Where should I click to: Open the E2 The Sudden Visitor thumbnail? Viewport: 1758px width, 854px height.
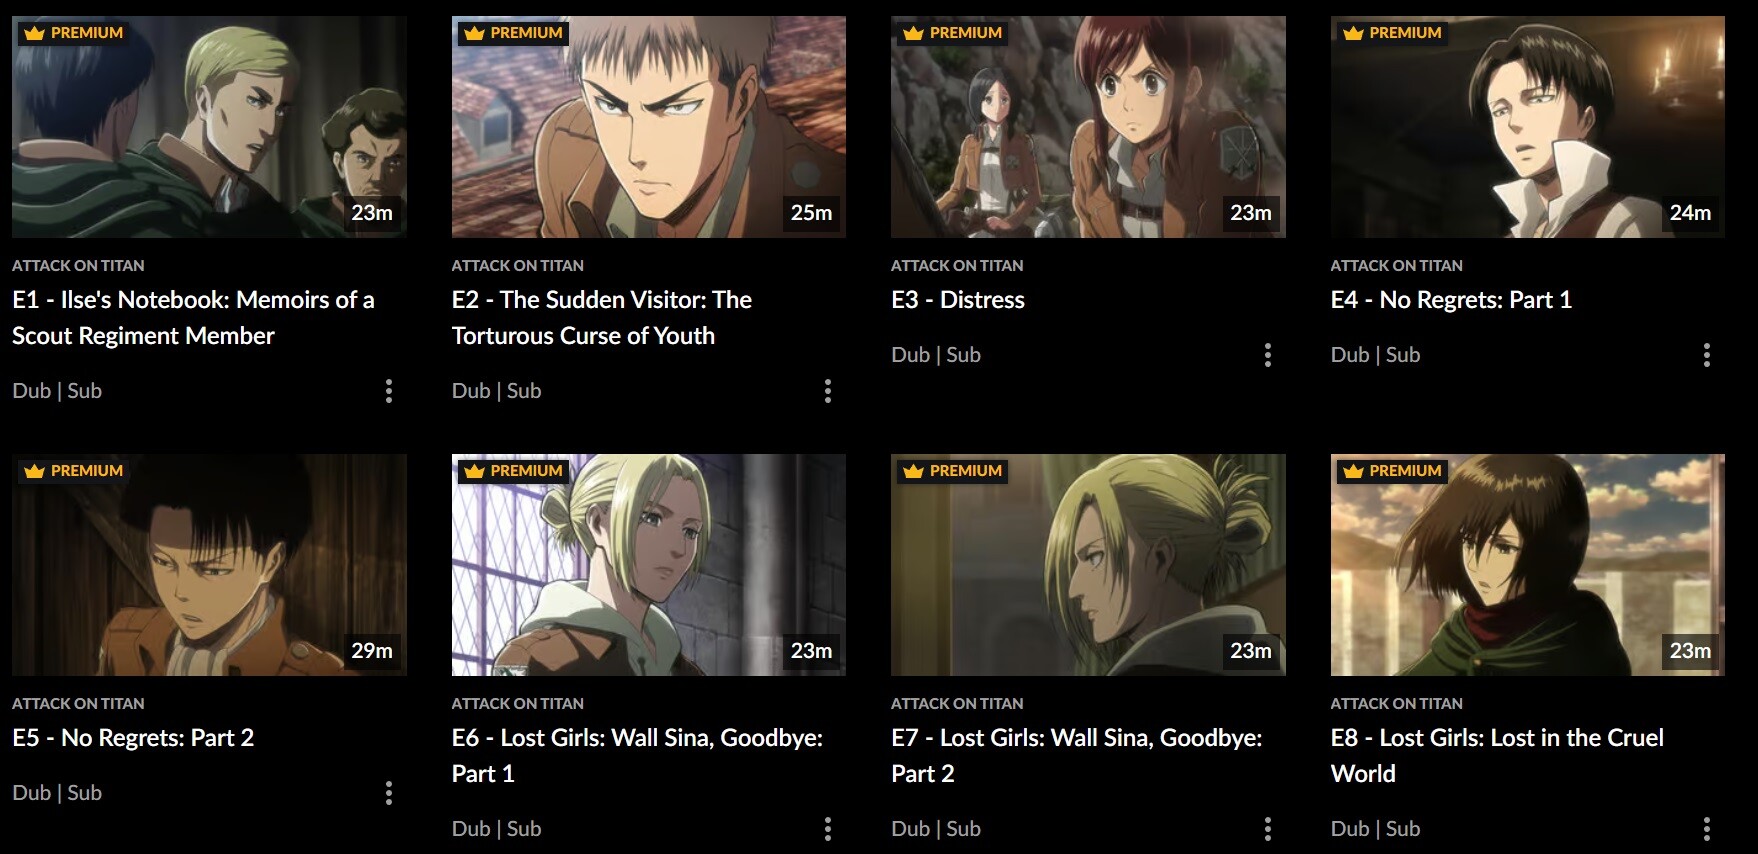coord(649,127)
